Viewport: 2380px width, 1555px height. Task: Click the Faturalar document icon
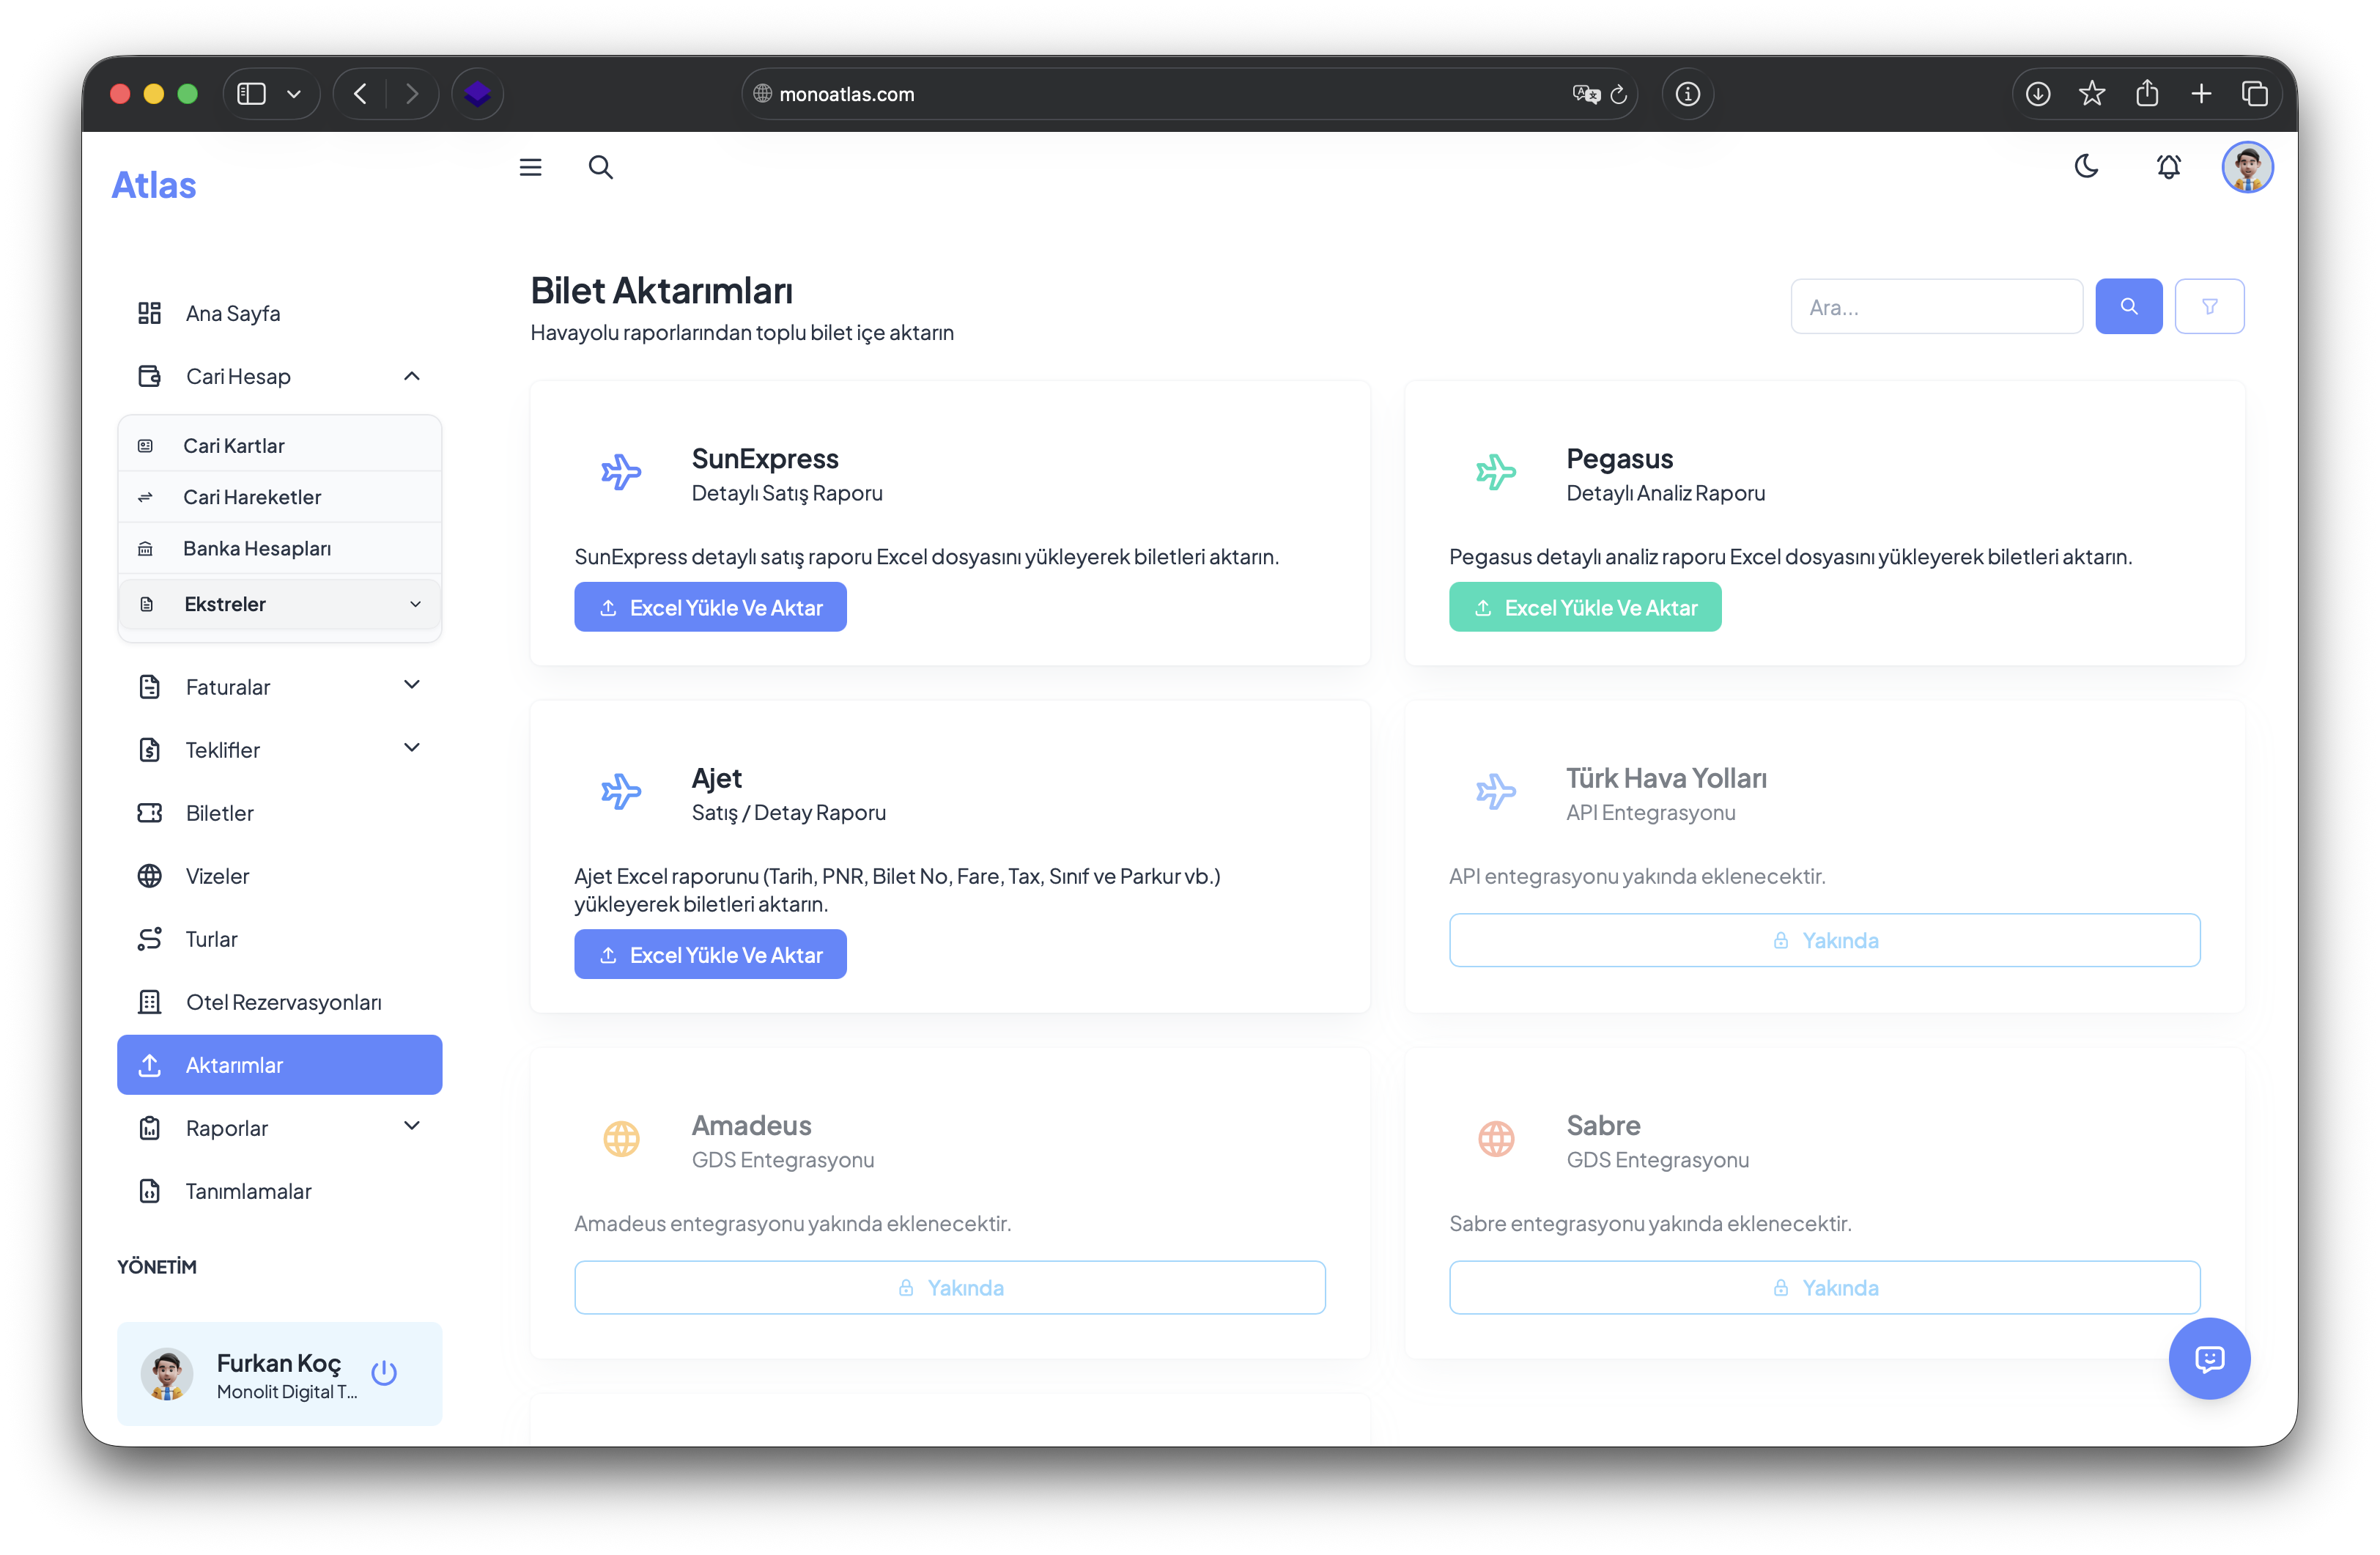pos(149,687)
